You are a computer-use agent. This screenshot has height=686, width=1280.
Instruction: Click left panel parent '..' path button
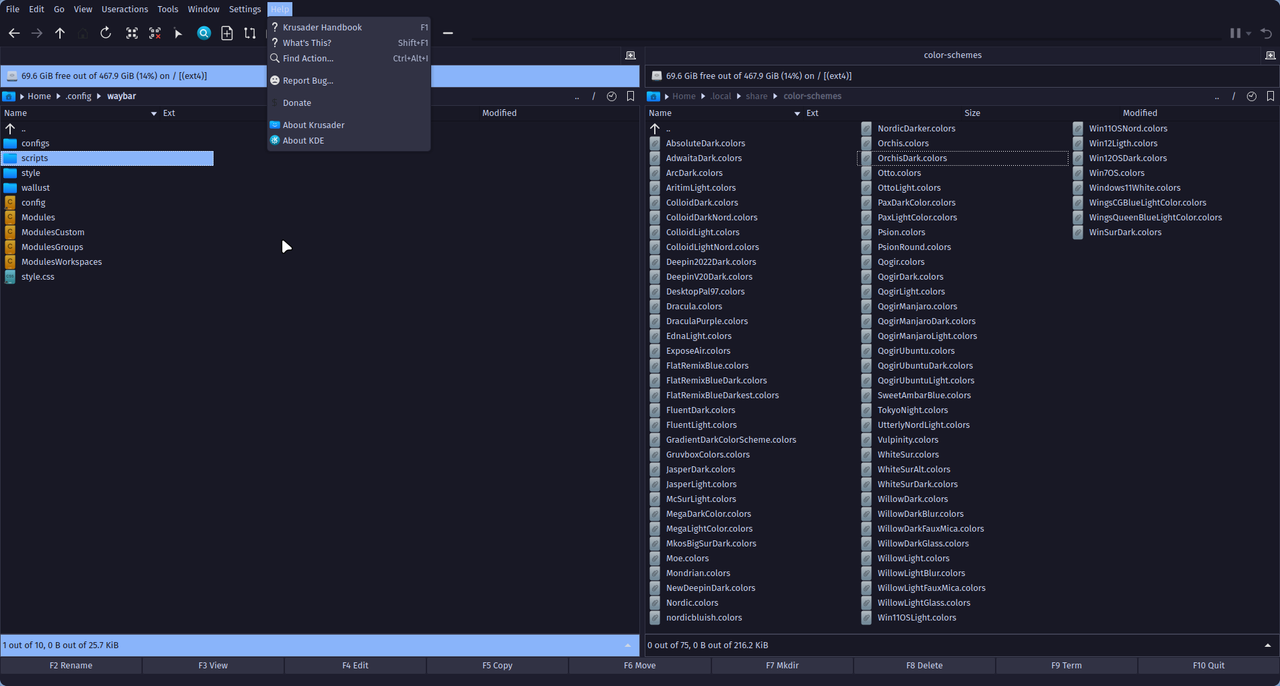576,96
